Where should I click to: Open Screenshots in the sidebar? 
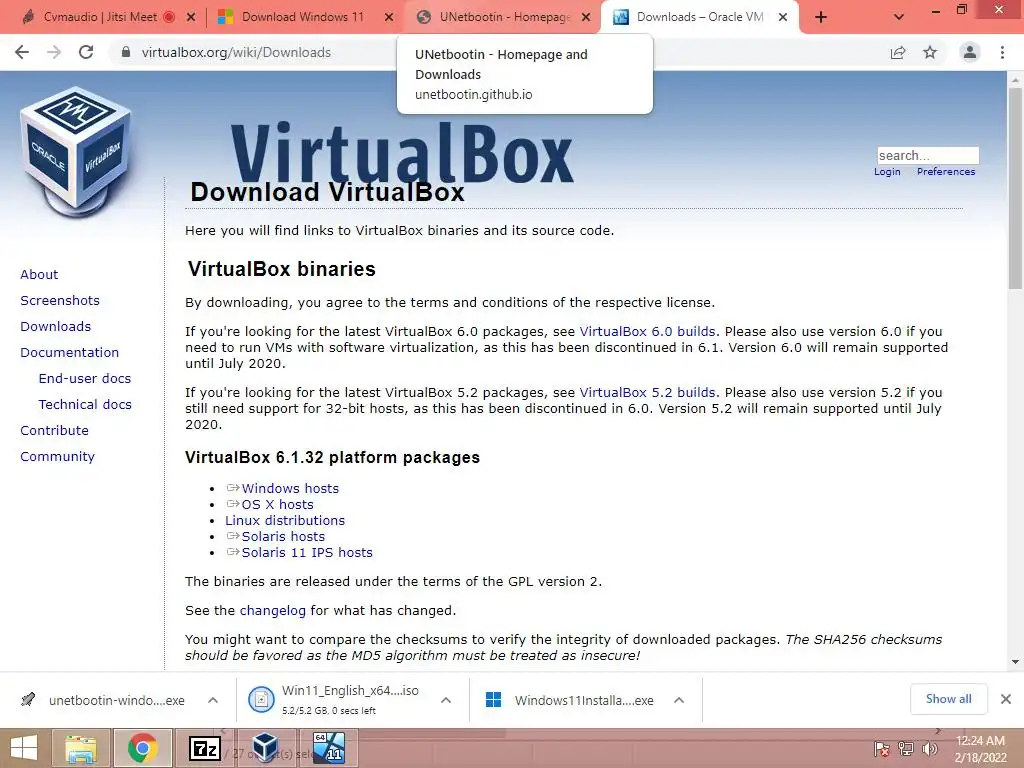click(x=60, y=300)
